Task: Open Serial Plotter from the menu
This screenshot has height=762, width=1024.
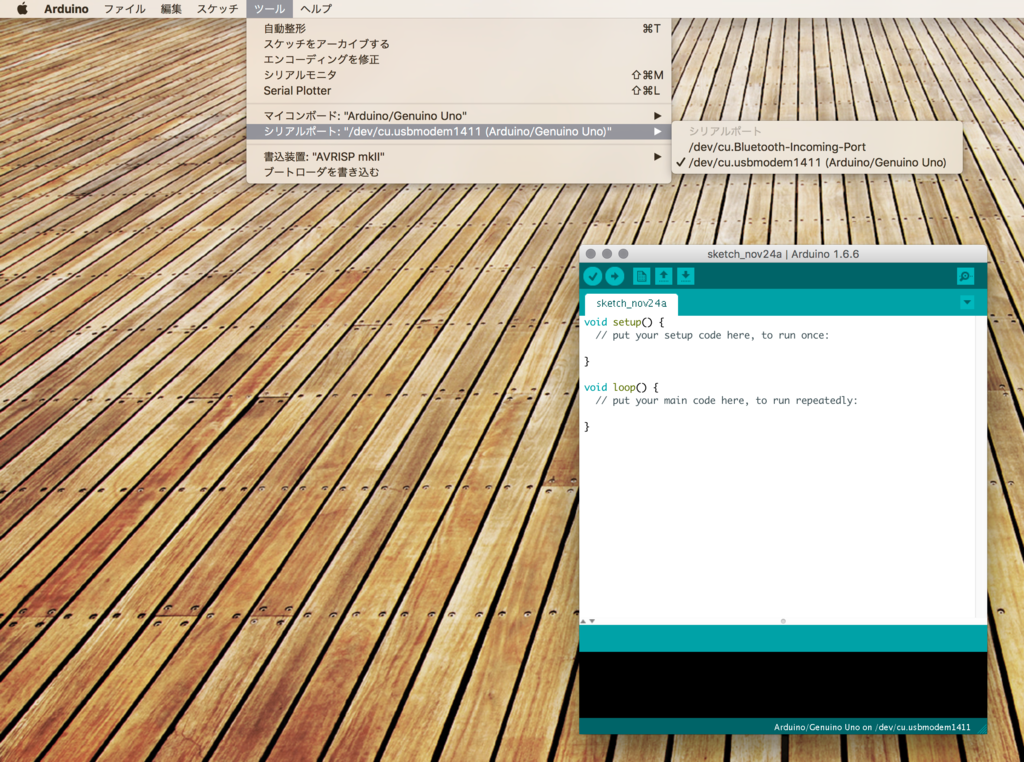Action: [458, 91]
